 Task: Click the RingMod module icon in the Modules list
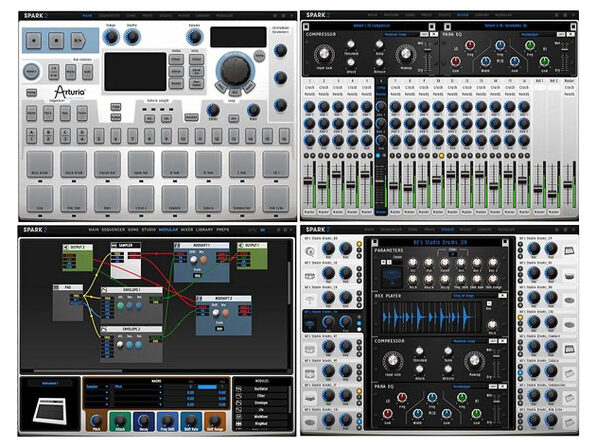point(239,423)
